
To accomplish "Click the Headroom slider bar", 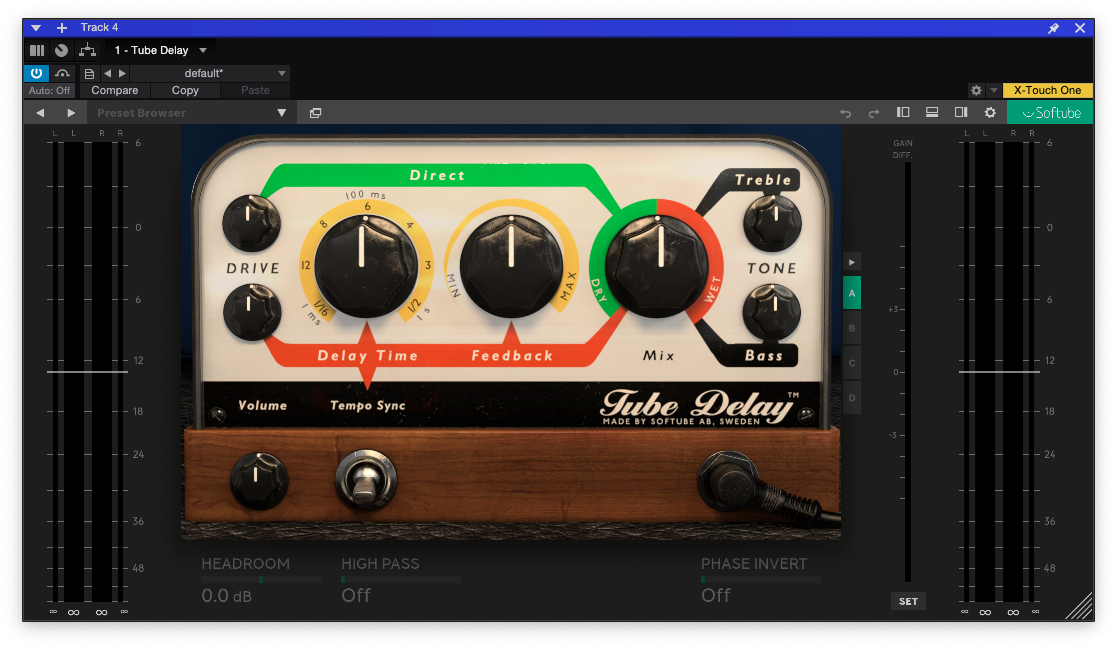I will (261, 580).
